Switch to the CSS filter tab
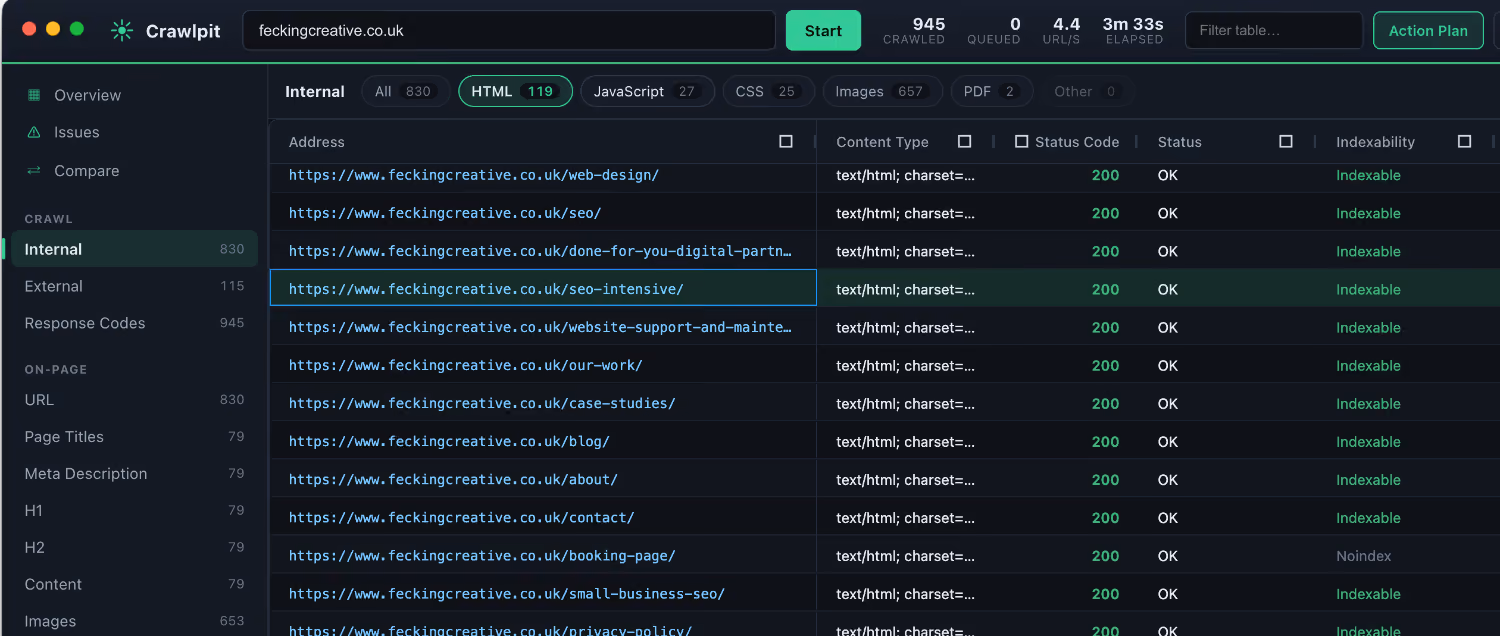Screen dimensions: 1500x636 pos(768,91)
